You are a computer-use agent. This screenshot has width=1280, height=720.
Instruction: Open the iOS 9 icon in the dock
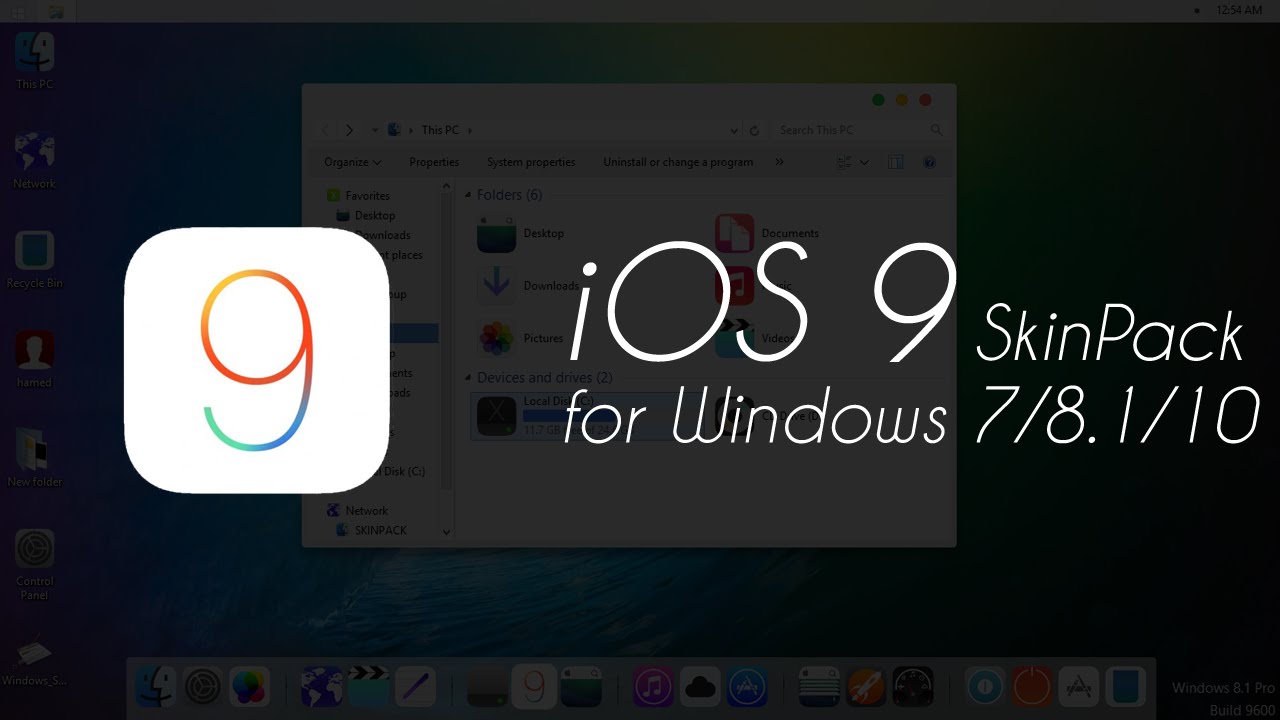coord(534,687)
